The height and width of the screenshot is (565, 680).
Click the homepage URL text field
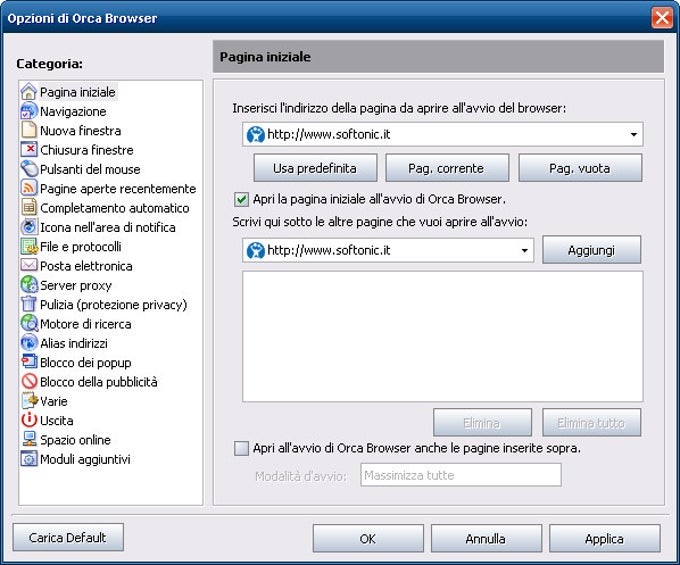[x=443, y=134]
